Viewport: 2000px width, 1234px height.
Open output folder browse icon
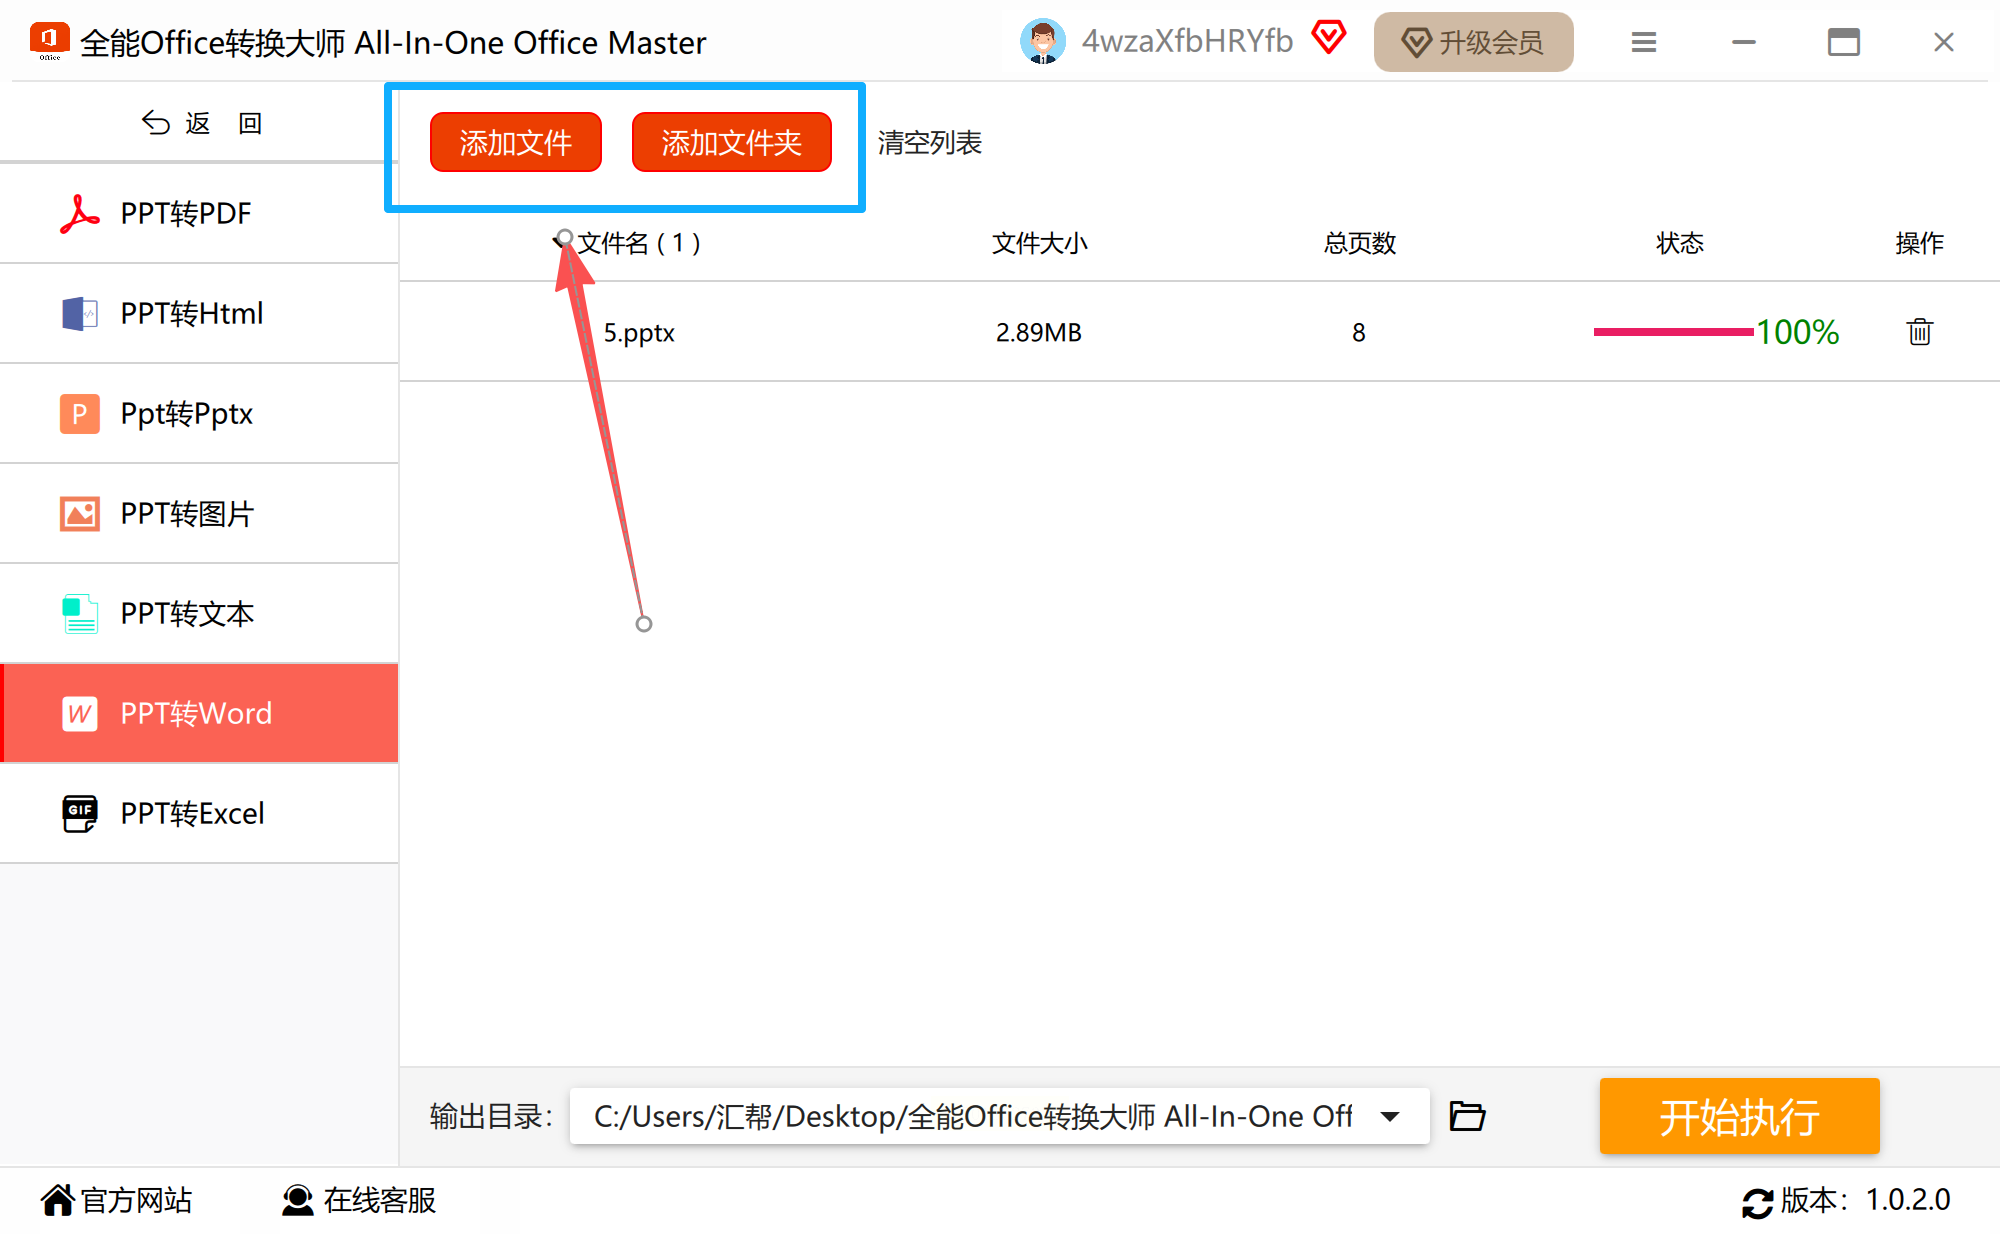(x=1467, y=1116)
